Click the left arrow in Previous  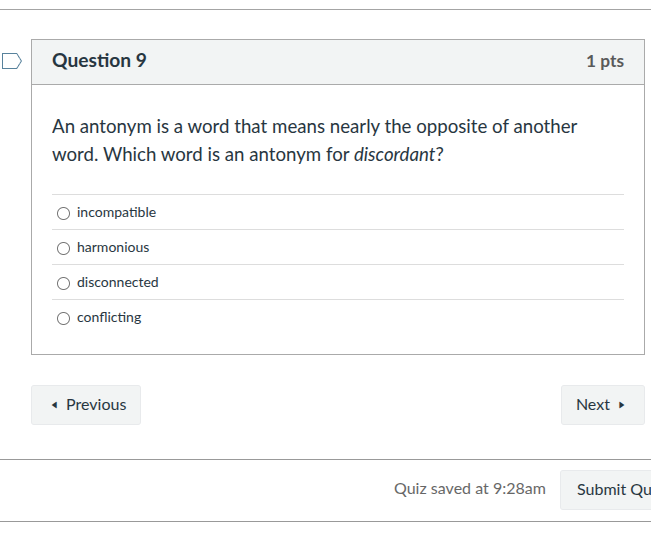54,405
